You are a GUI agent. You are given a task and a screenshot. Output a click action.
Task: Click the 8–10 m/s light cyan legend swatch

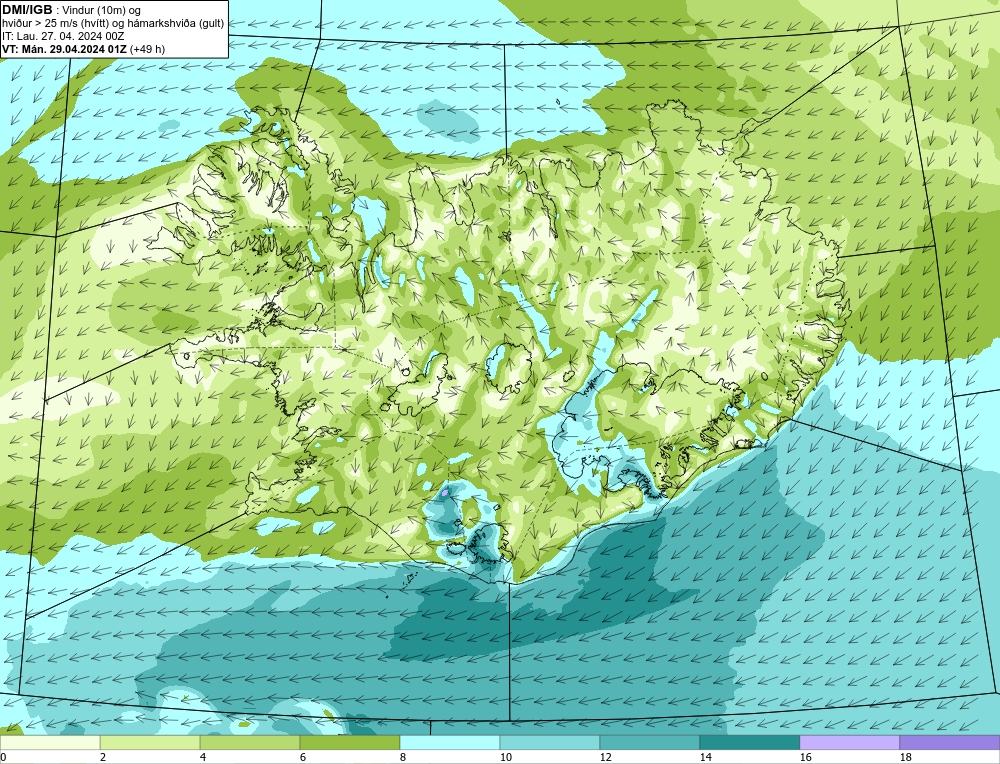click(450, 743)
